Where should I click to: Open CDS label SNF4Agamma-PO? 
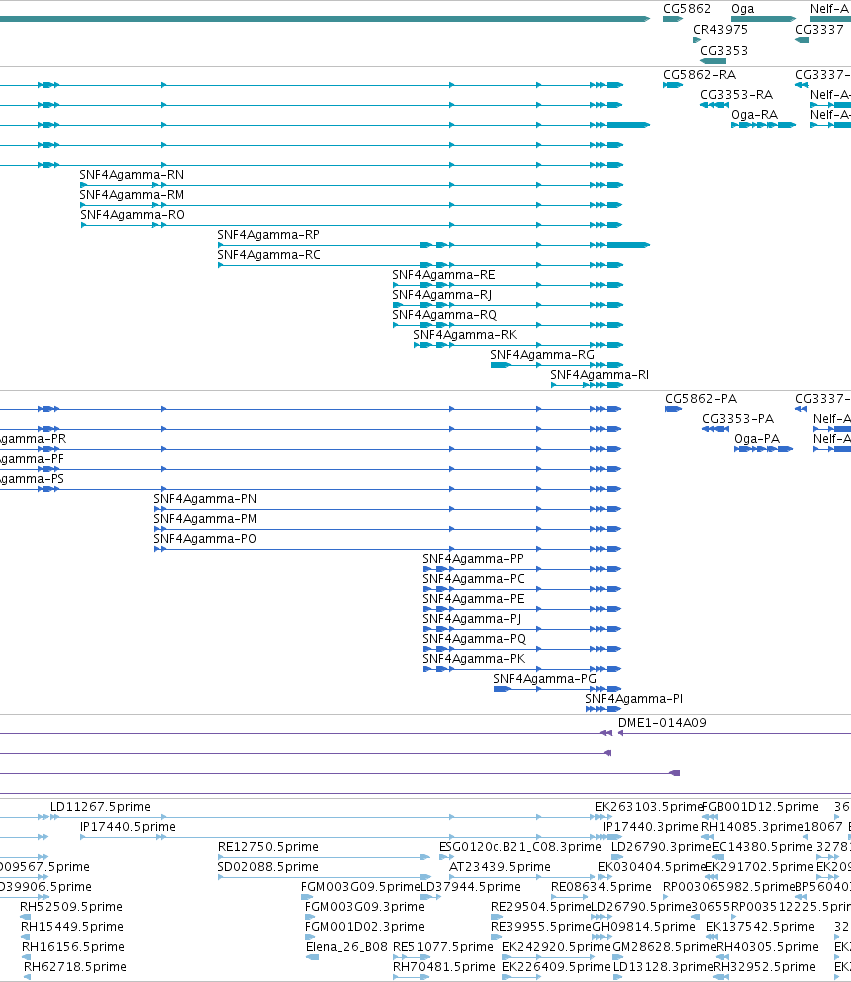(205, 539)
